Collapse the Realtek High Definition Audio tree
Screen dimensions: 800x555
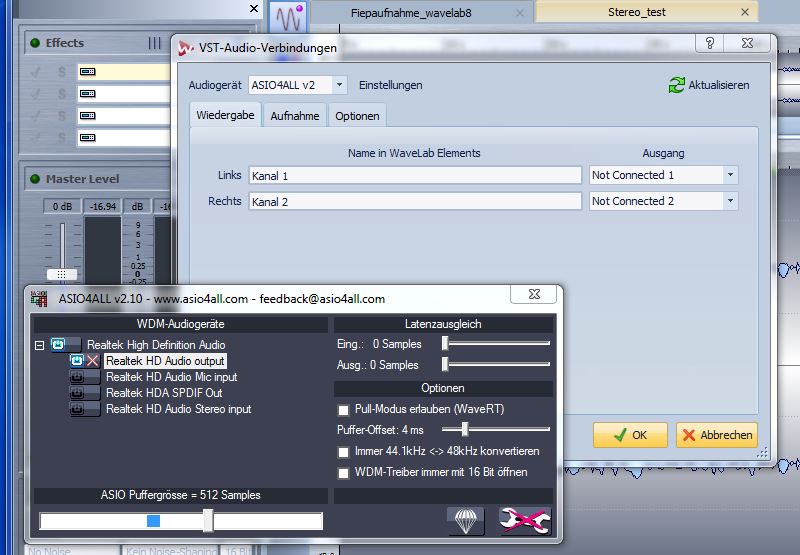point(40,345)
